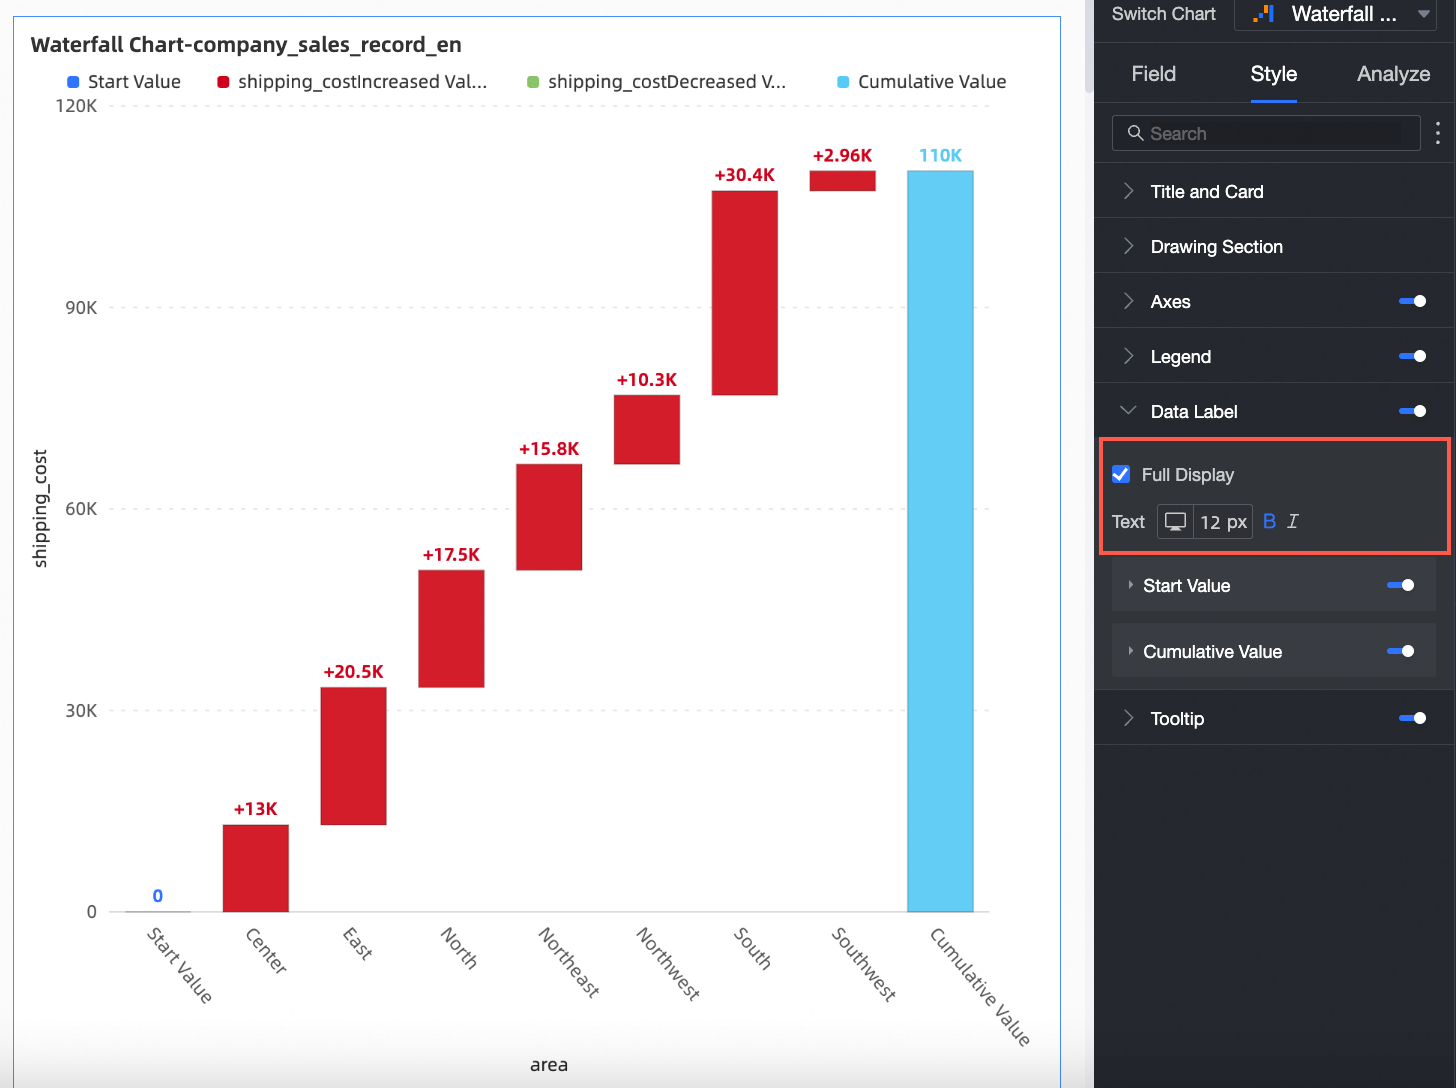Turn off the Data Label switch
This screenshot has width=1456, height=1088.
click(1413, 411)
